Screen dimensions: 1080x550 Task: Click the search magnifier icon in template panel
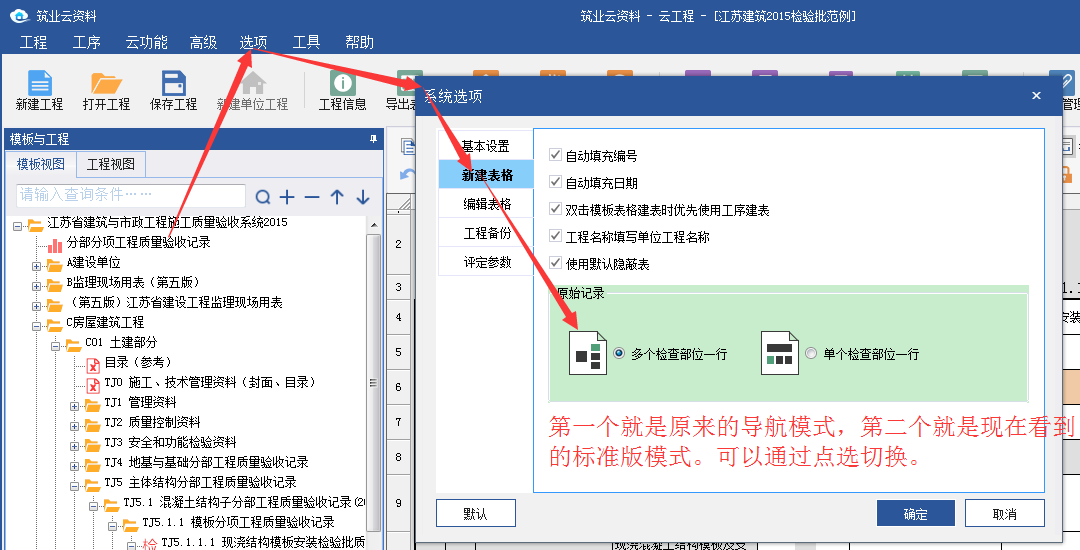click(x=263, y=197)
